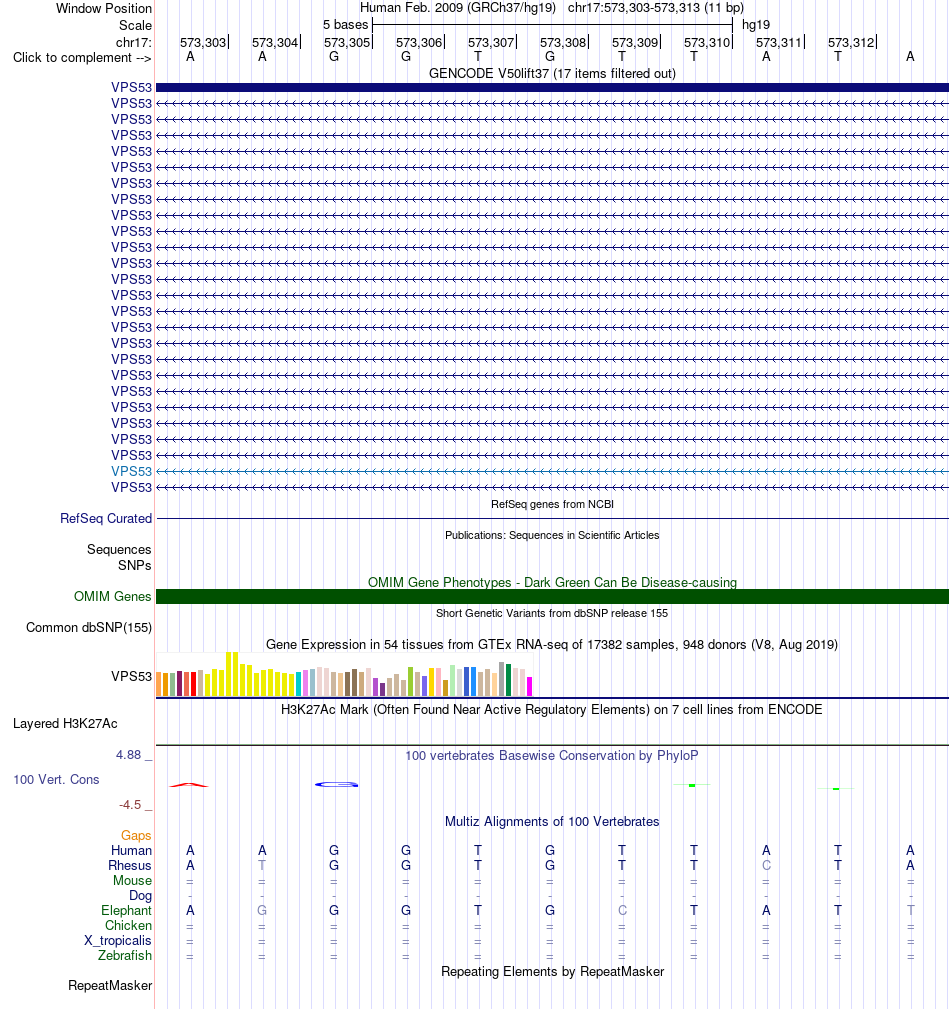Image resolution: width=950 pixels, height=1009 pixels.
Task: Click the orange Gaps label
Action: 136,836
